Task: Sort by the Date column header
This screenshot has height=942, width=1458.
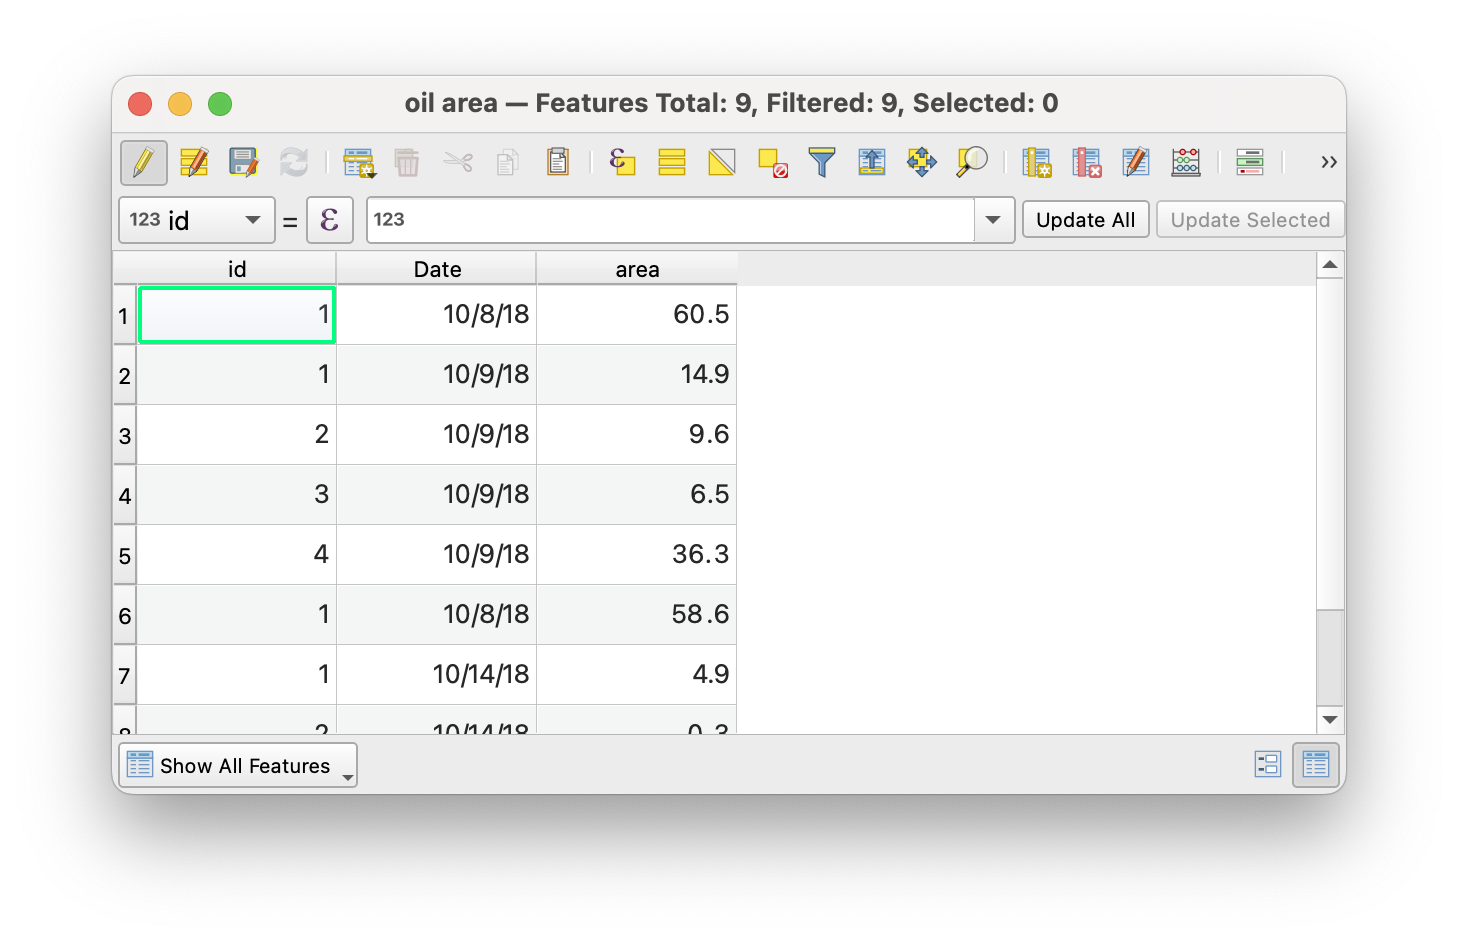Action: tap(437, 269)
